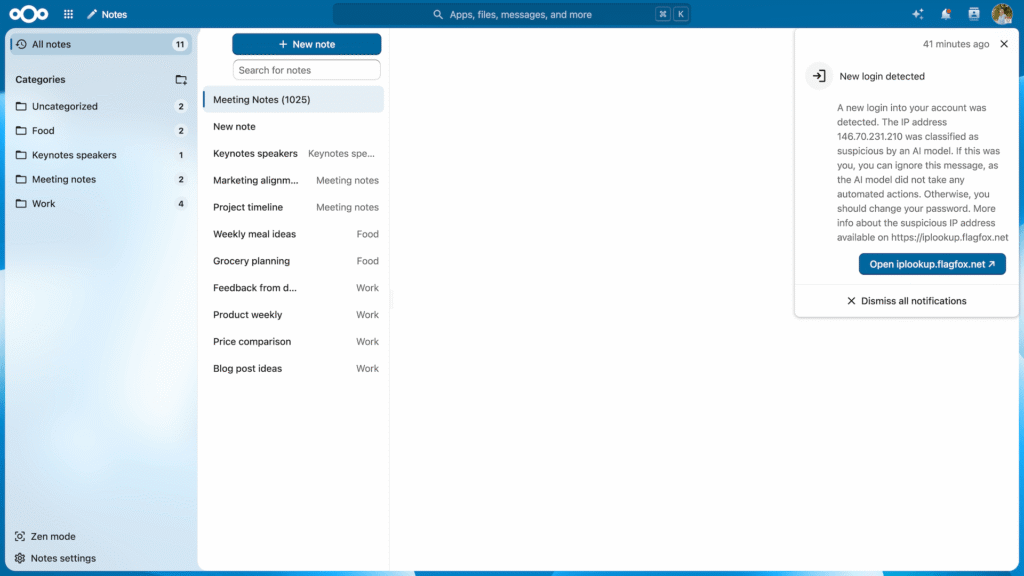Open the Nextcloud logo home link

pos(29,14)
